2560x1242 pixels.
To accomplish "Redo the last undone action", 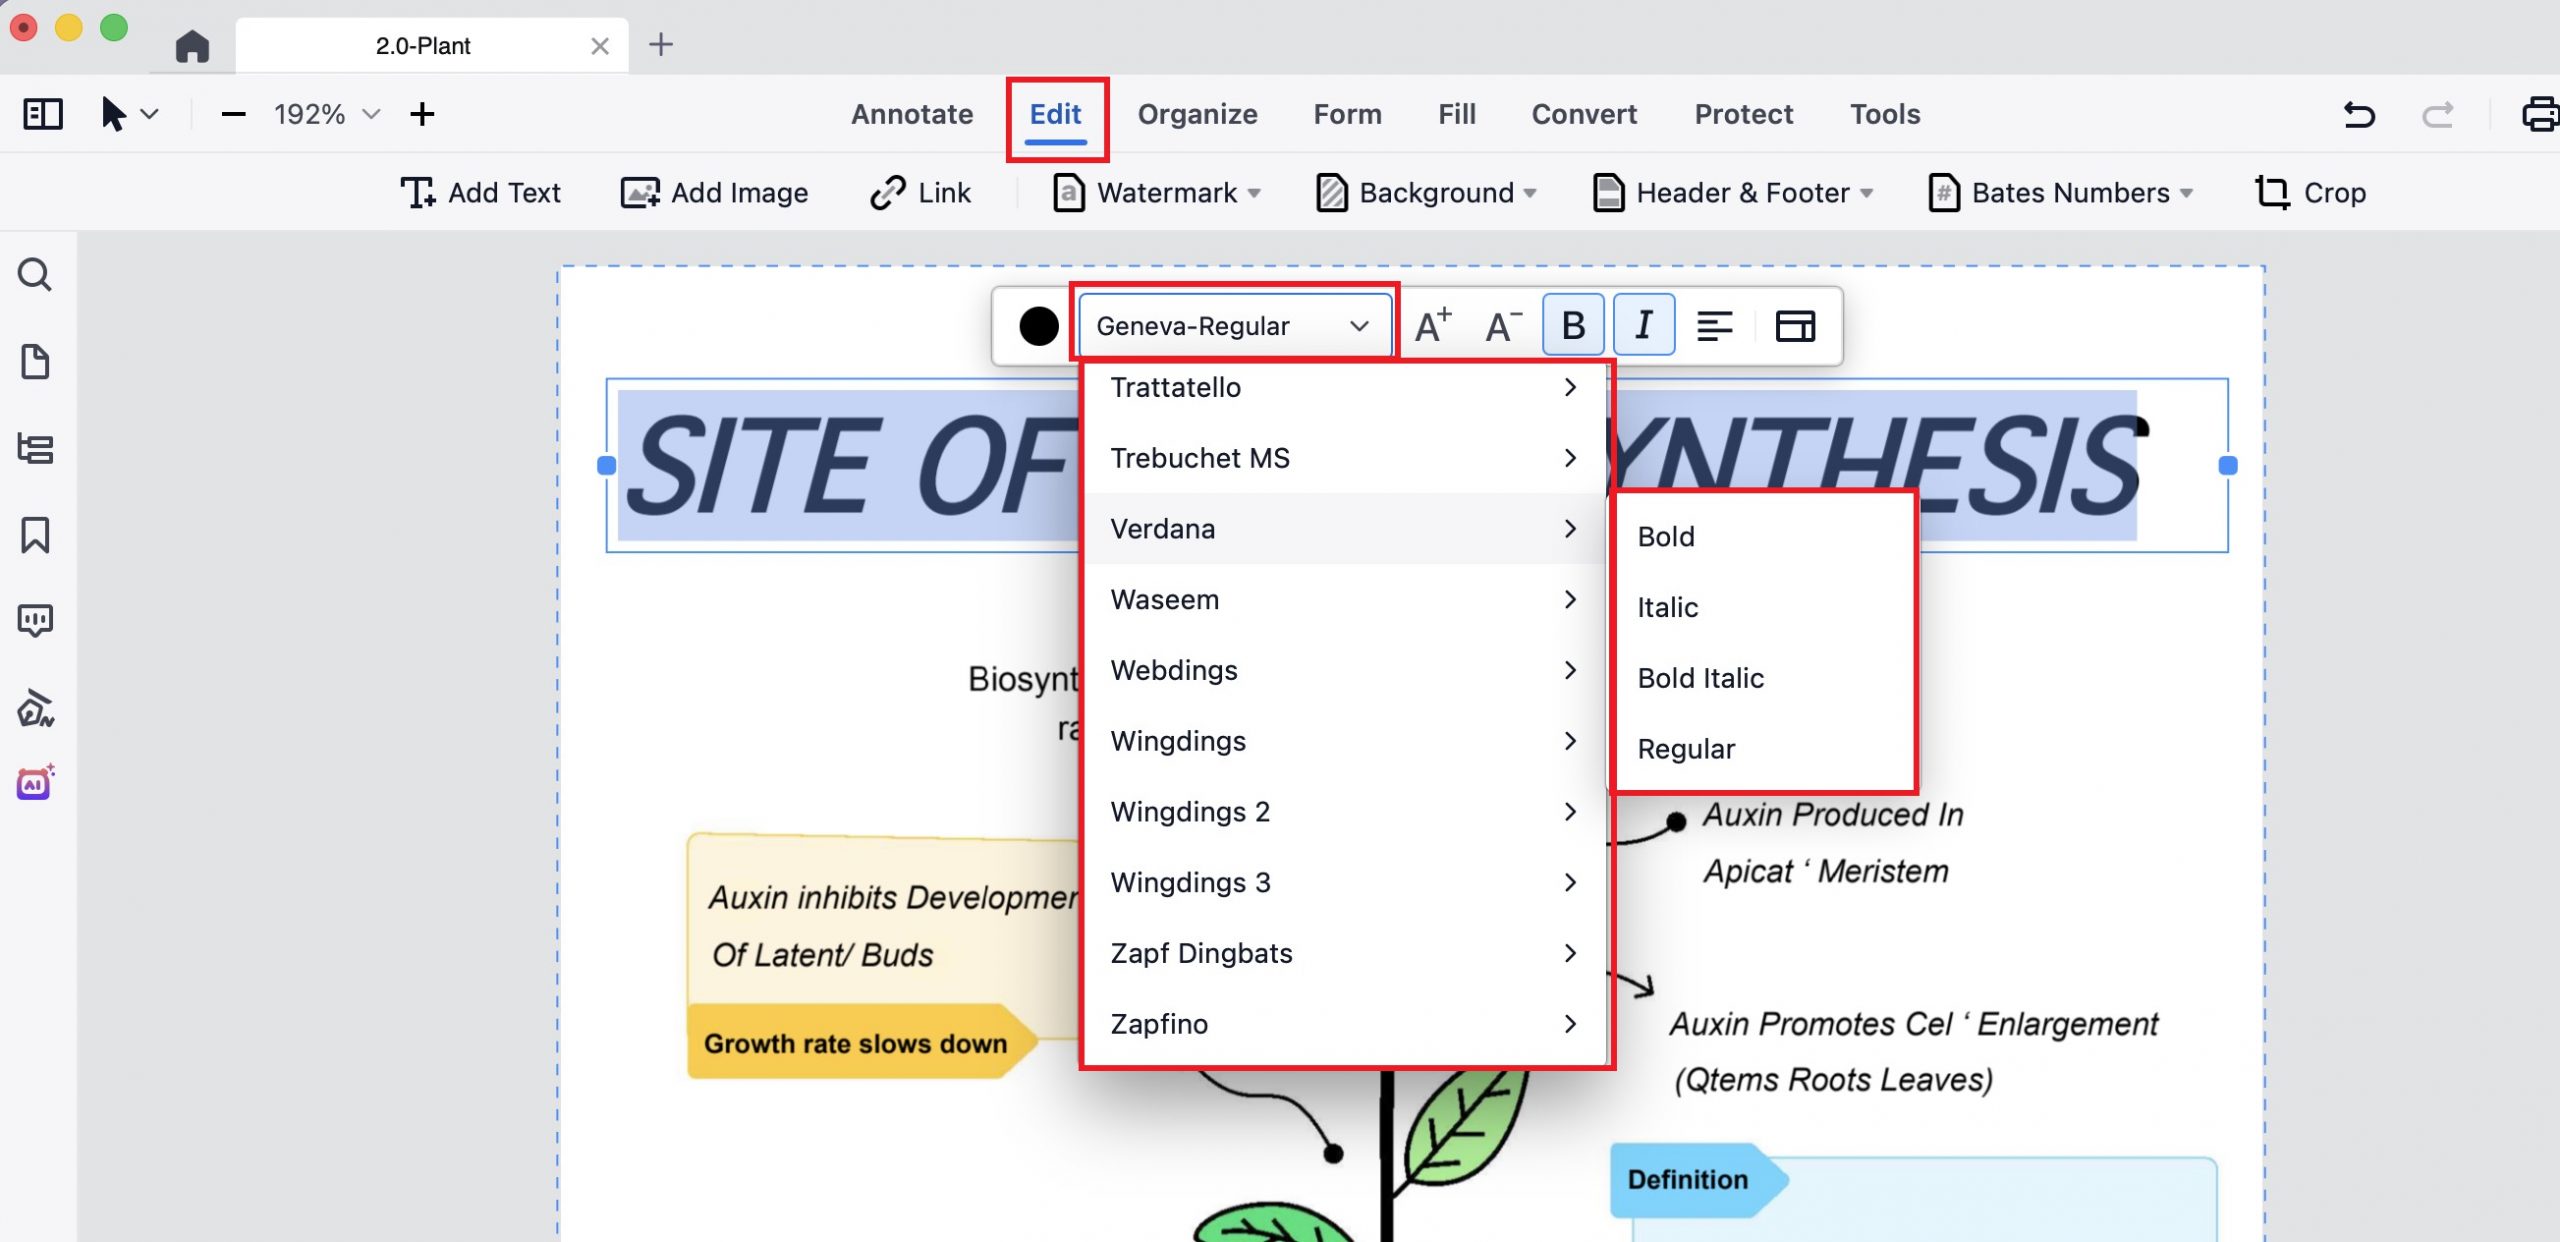I will coord(2437,114).
